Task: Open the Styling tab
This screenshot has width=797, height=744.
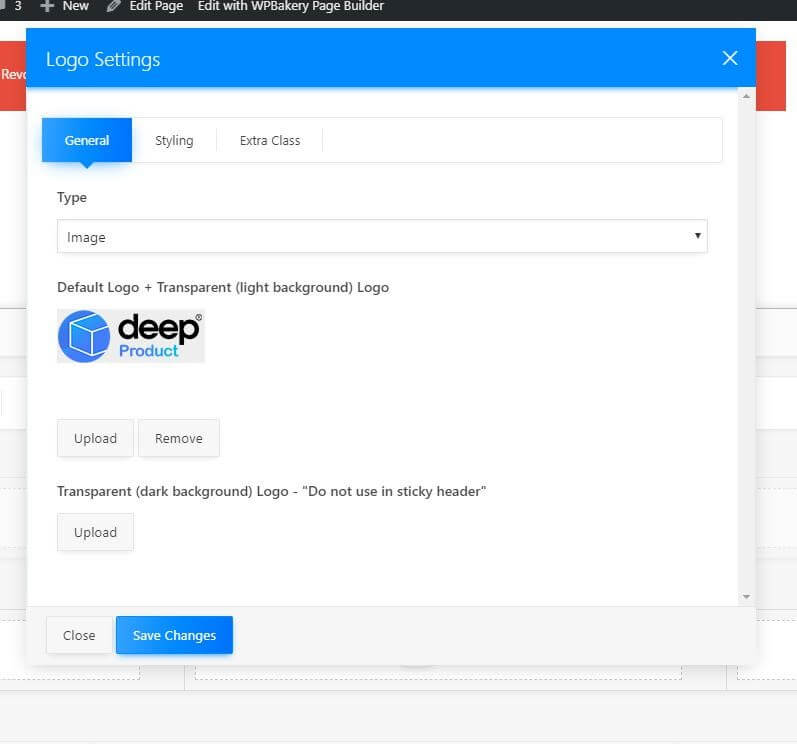Action: (x=174, y=140)
